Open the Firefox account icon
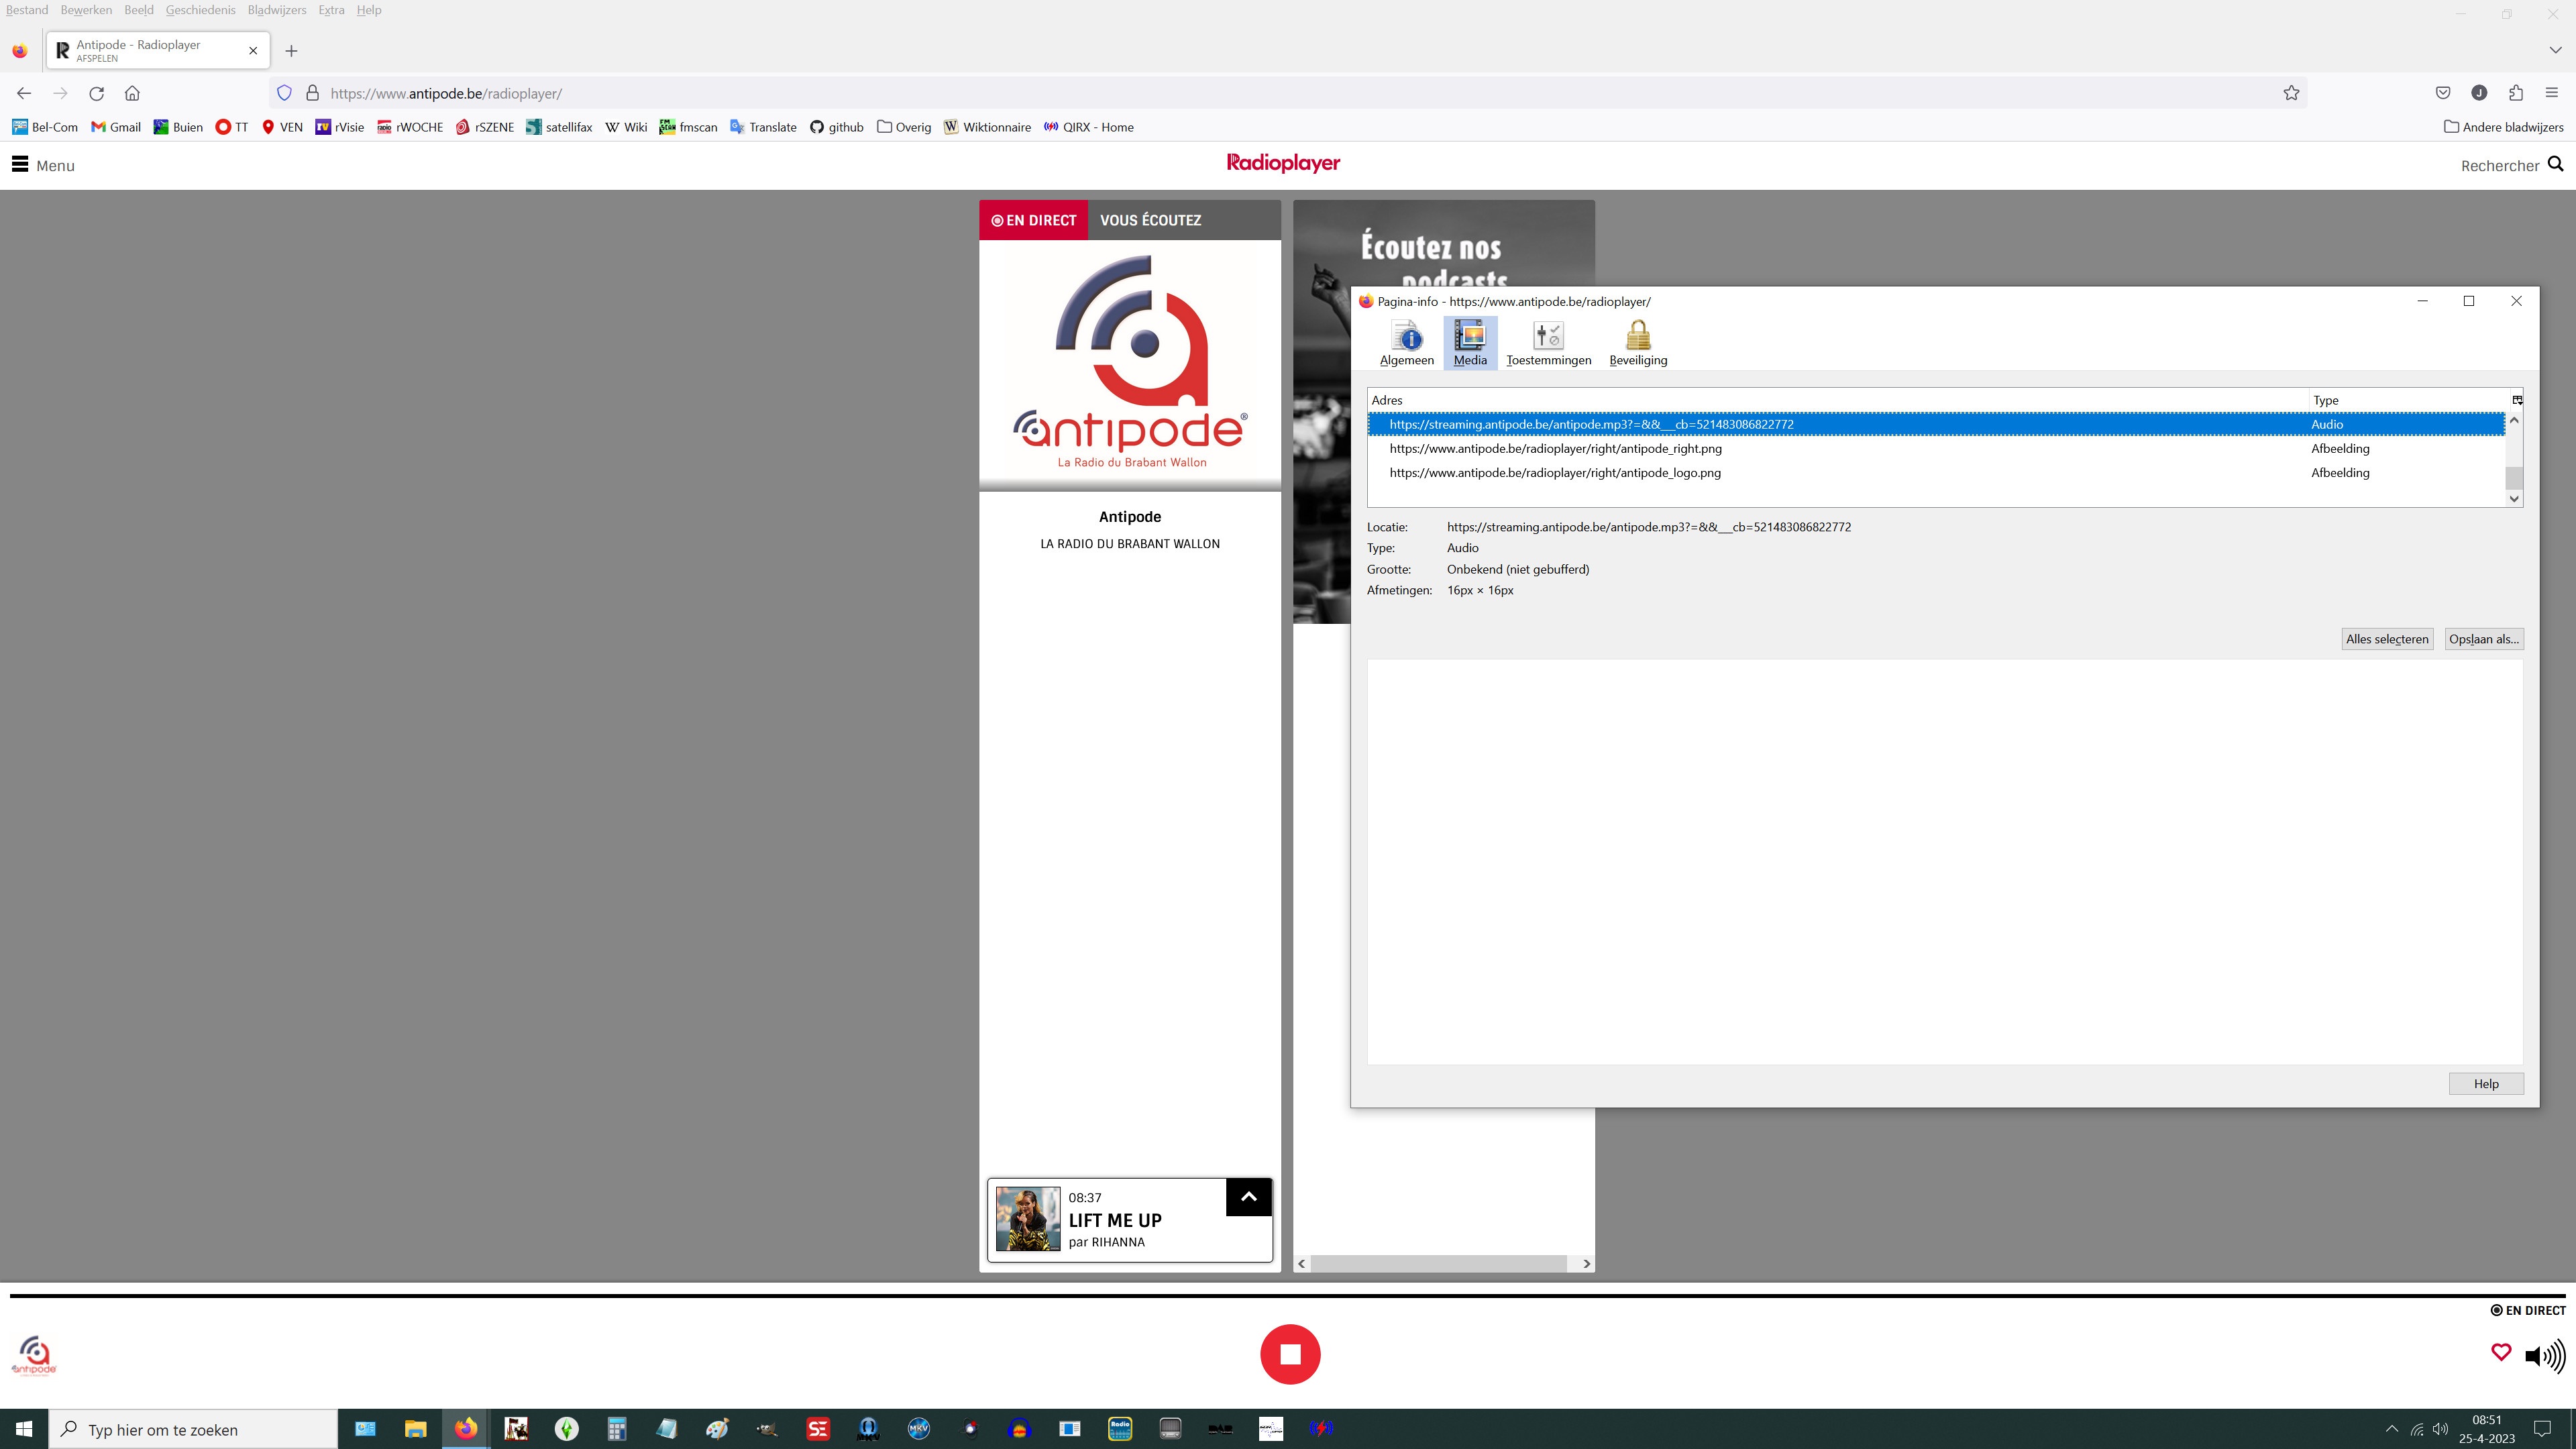This screenshot has width=2576, height=1449. [2479, 93]
